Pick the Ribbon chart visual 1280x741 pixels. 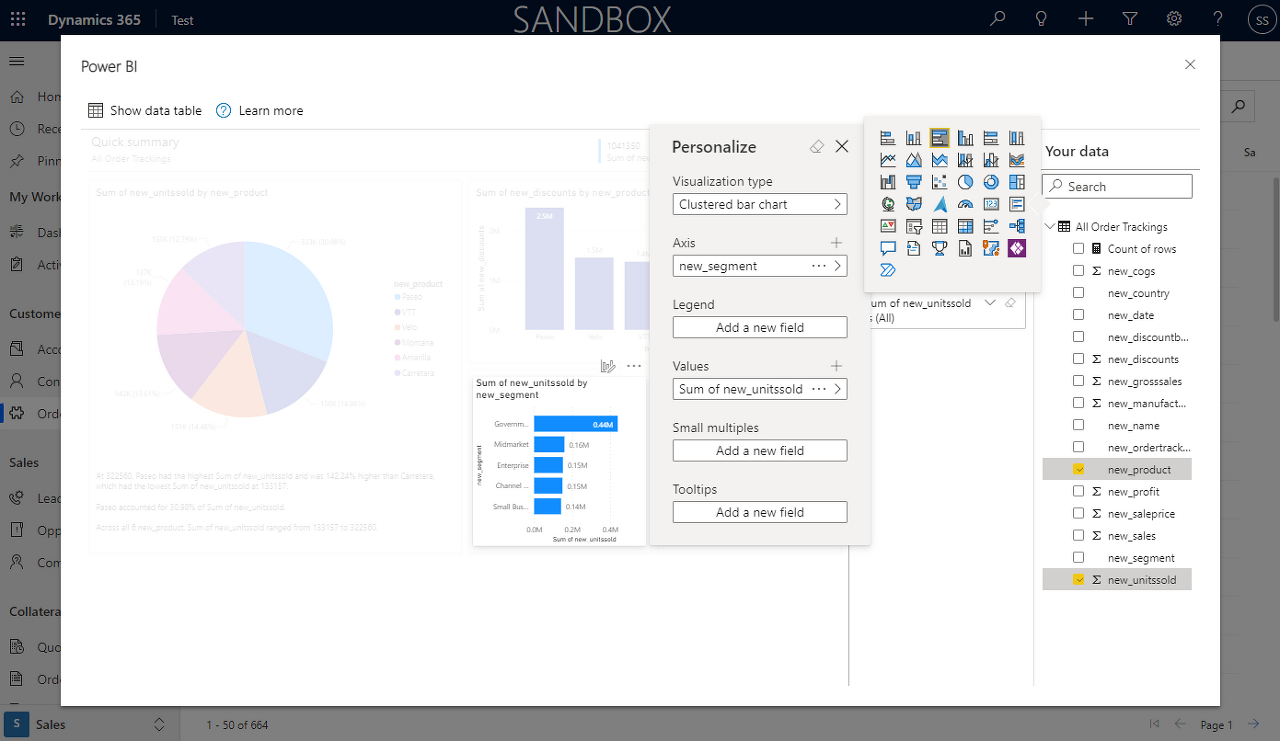coord(1017,160)
